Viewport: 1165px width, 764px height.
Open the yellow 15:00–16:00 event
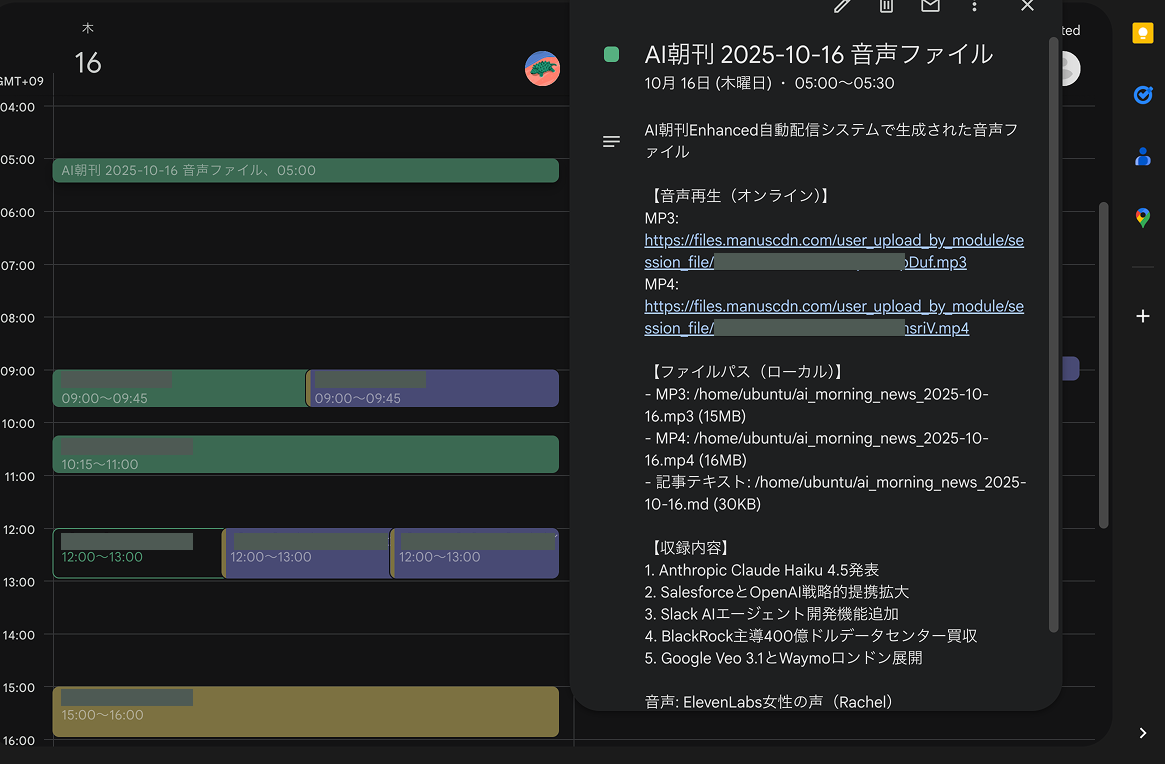tap(305, 711)
